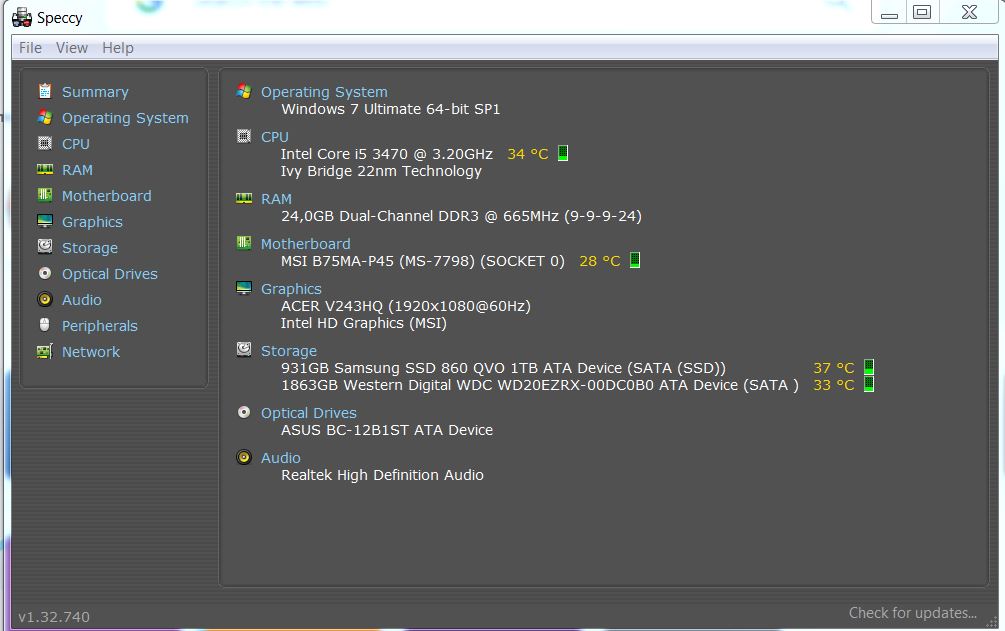Click the Network icon in sidebar
The image size is (1005, 631).
(45, 351)
